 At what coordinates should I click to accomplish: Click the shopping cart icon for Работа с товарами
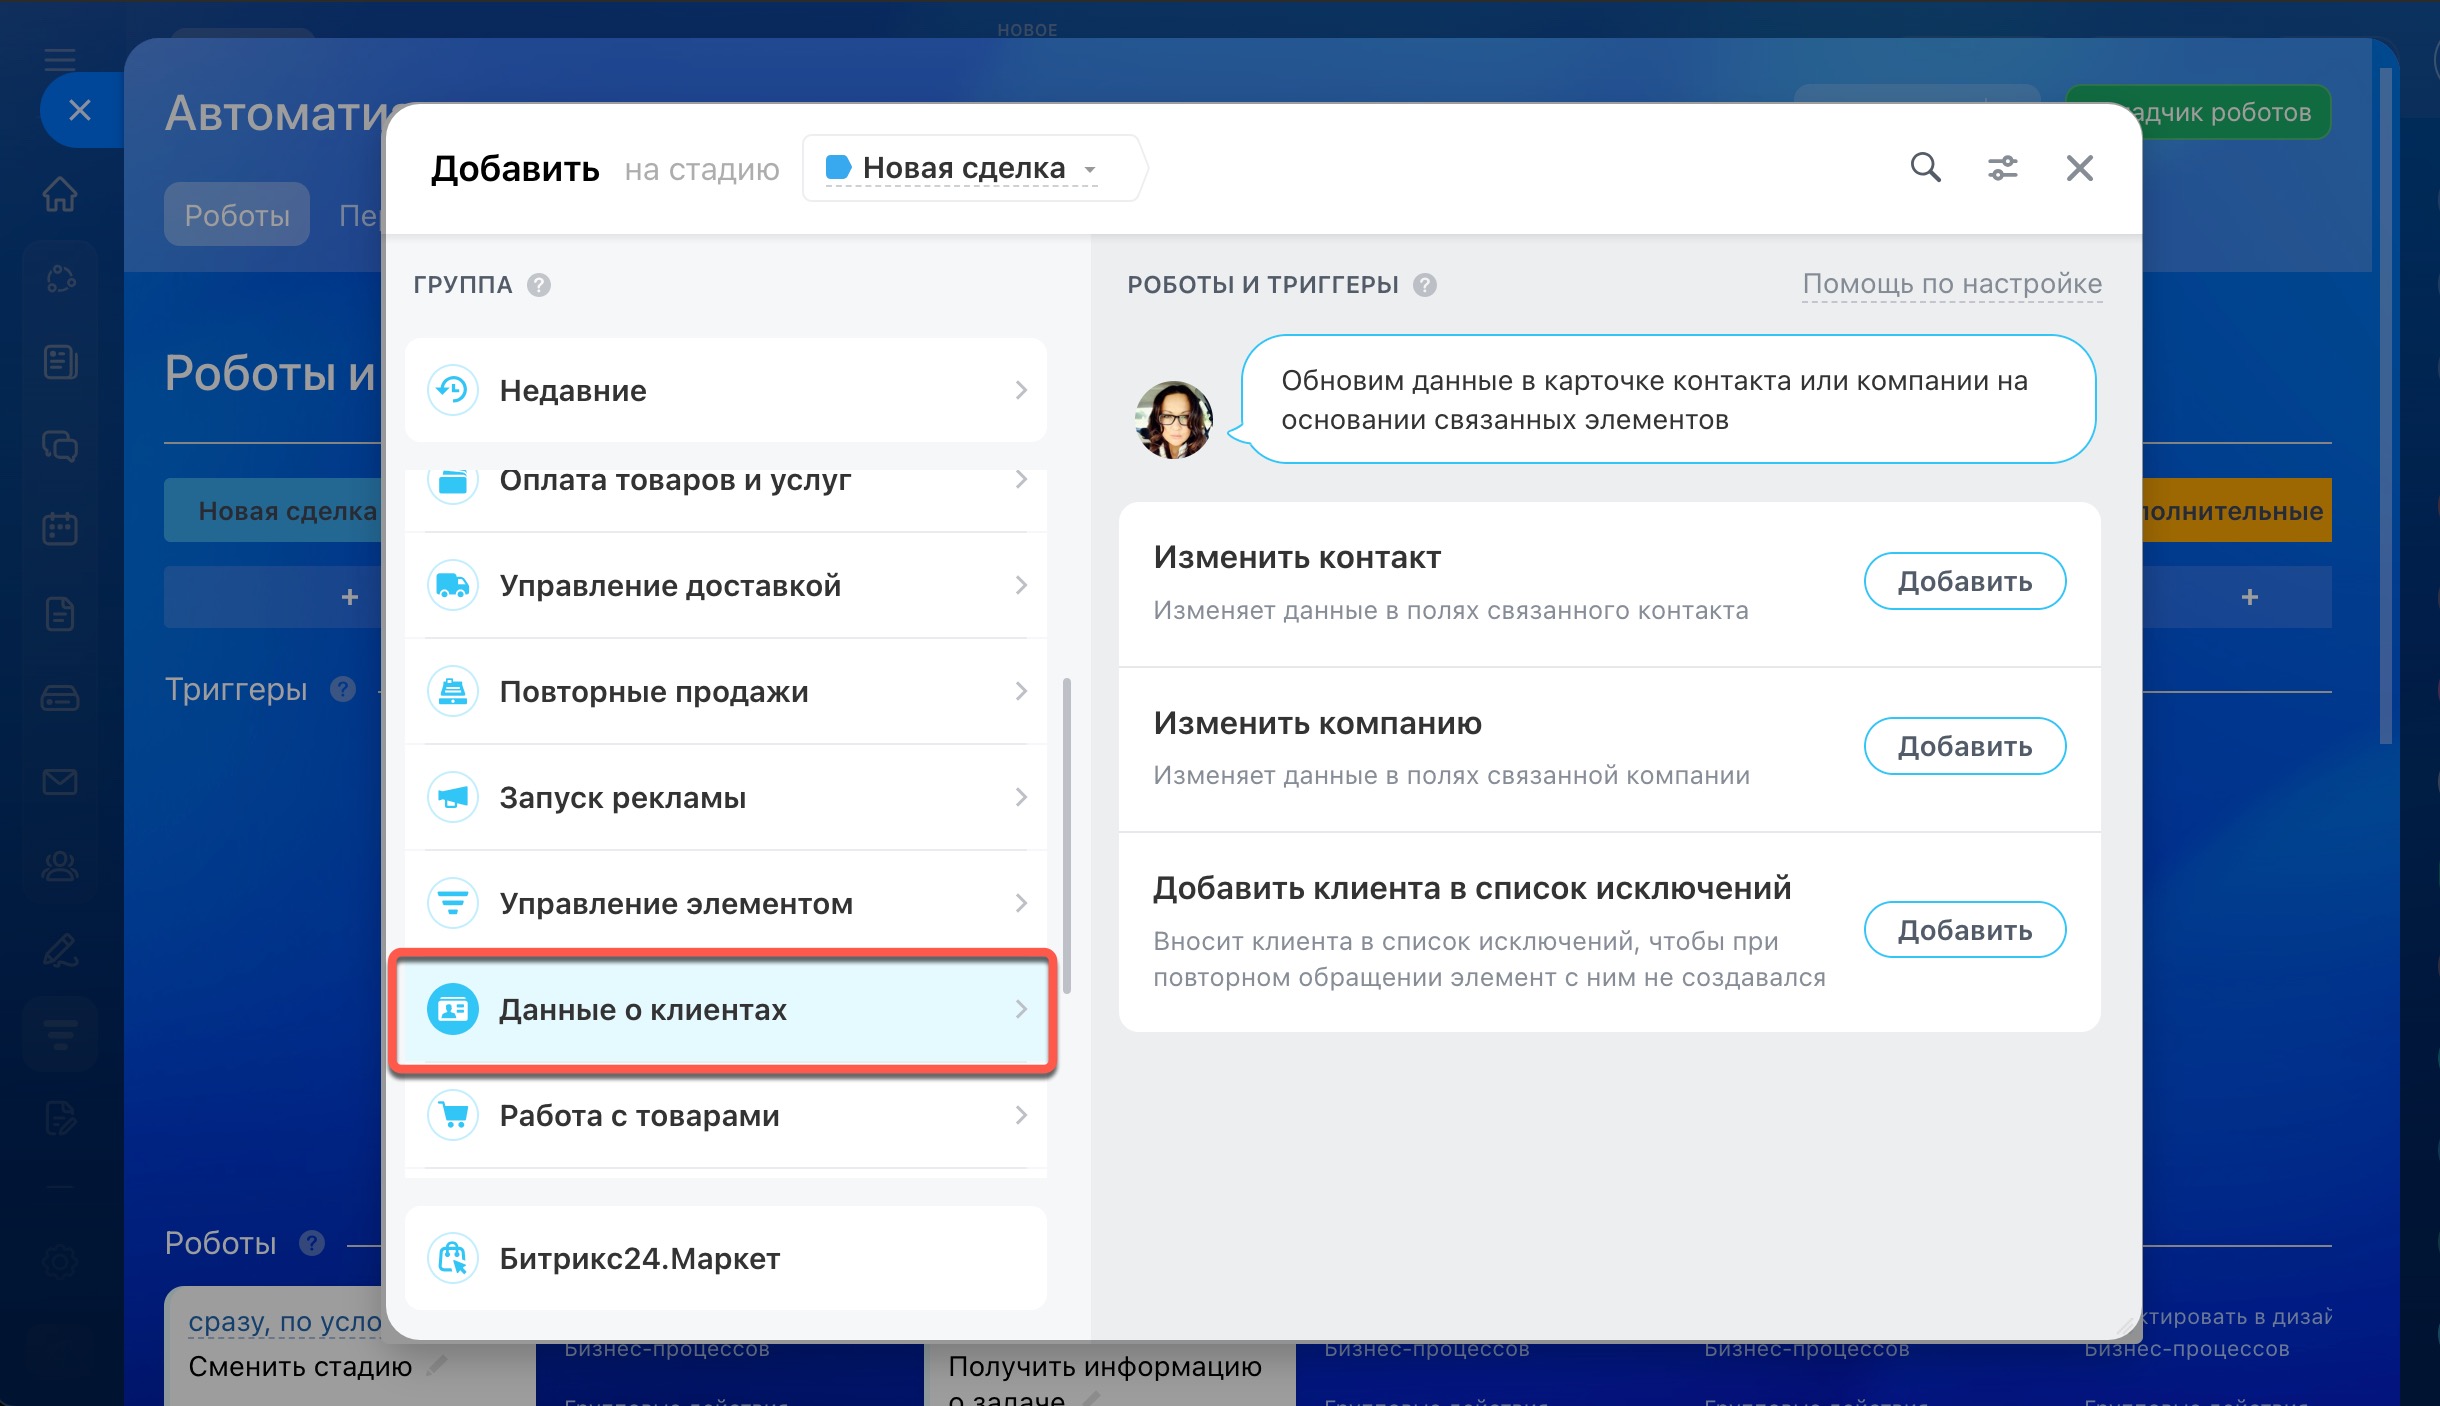coord(453,1115)
